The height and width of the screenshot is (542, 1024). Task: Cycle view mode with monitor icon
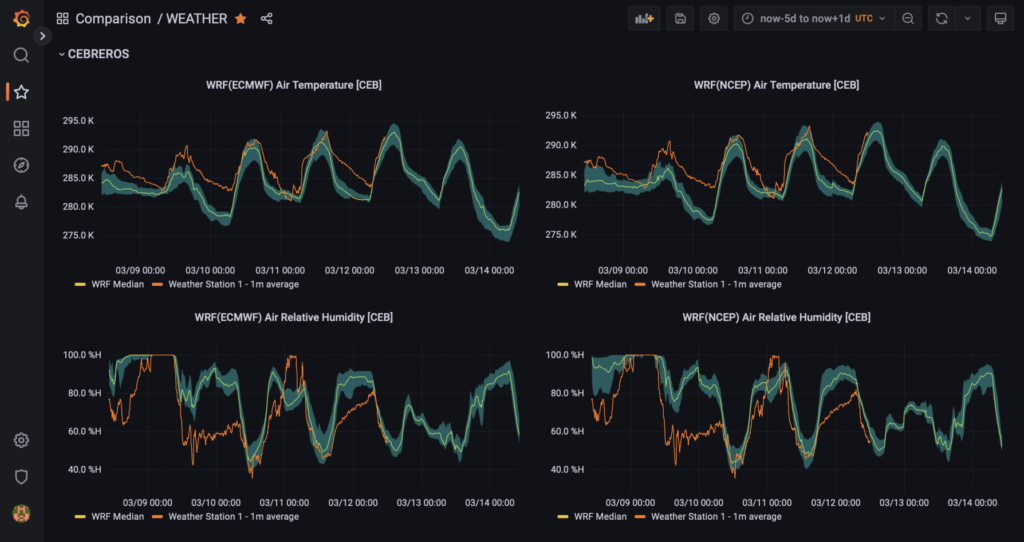click(x=1000, y=19)
